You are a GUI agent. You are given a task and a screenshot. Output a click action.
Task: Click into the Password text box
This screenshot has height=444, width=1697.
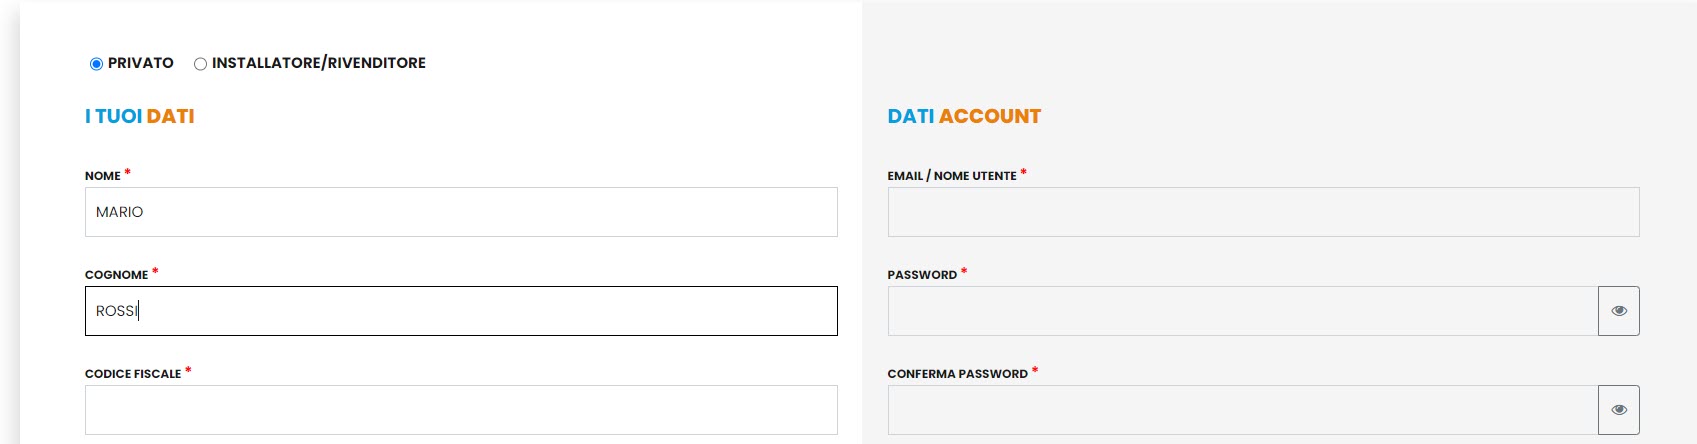click(x=1242, y=311)
